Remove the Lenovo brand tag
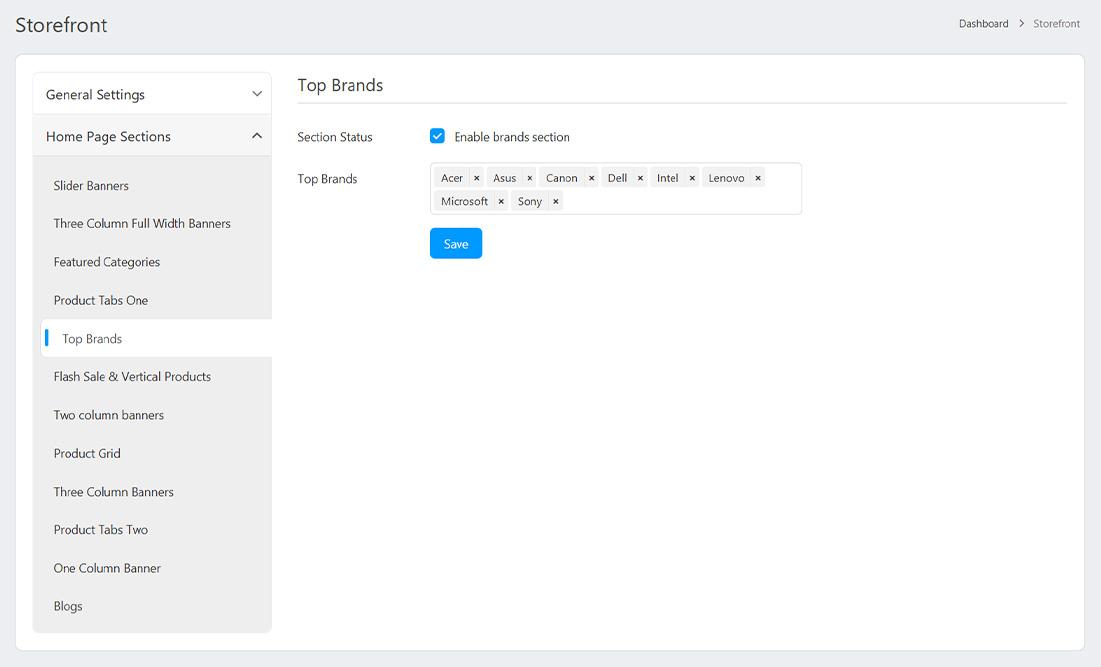 click(758, 178)
